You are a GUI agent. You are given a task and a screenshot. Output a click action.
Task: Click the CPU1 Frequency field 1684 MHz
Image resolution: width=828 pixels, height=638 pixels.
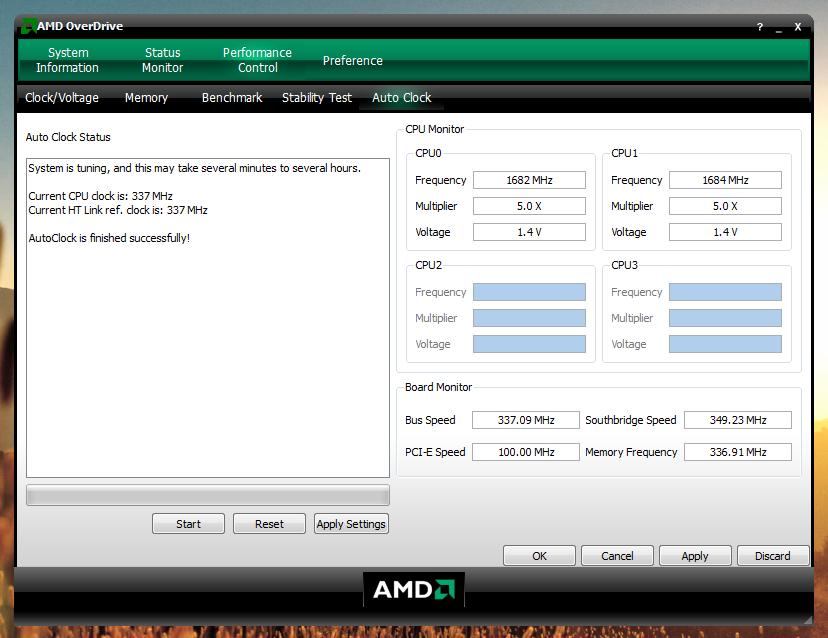(725, 180)
